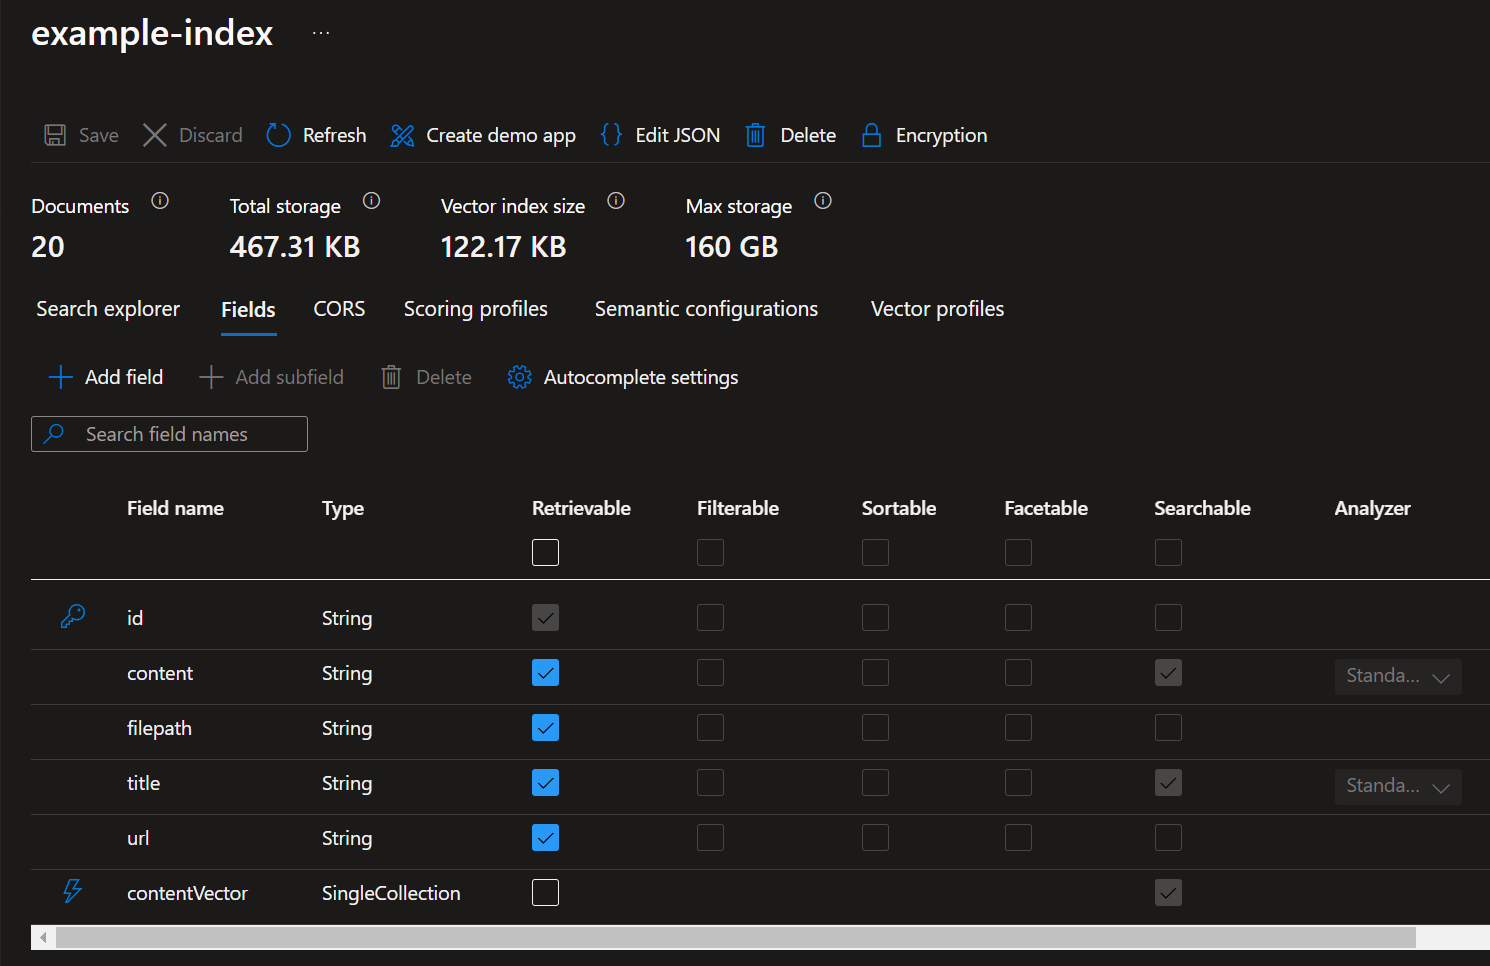Click the Encryption lock icon
The image size is (1490, 966).
coord(871,136)
